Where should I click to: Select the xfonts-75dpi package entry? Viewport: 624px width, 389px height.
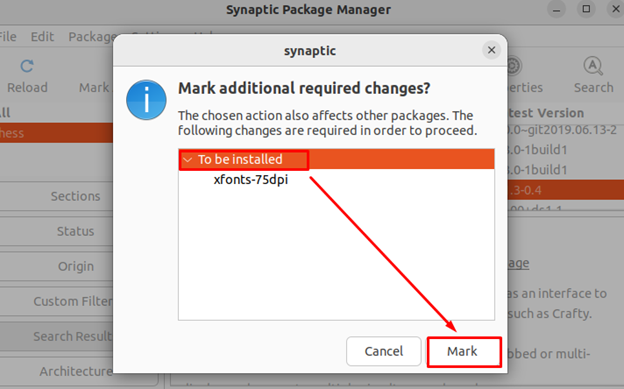pyautogui.click(x=251, y=180)
